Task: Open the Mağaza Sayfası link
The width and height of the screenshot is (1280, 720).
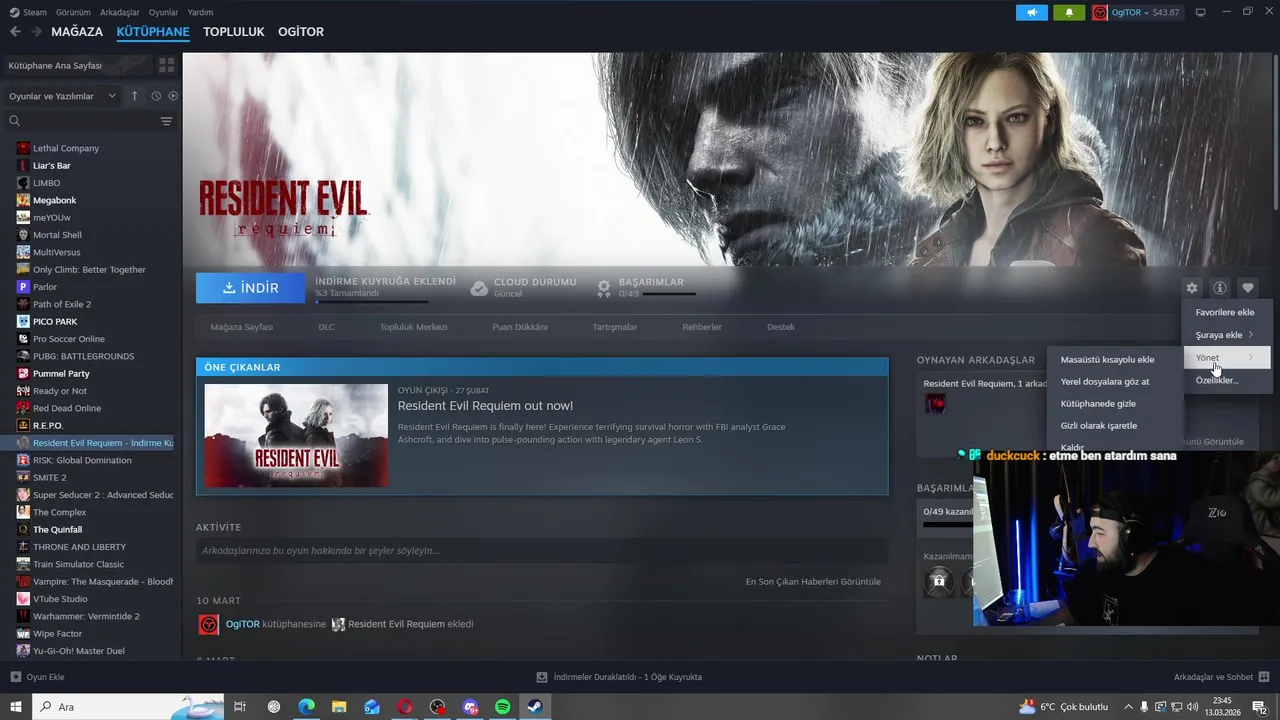Action: pos(242,327)
